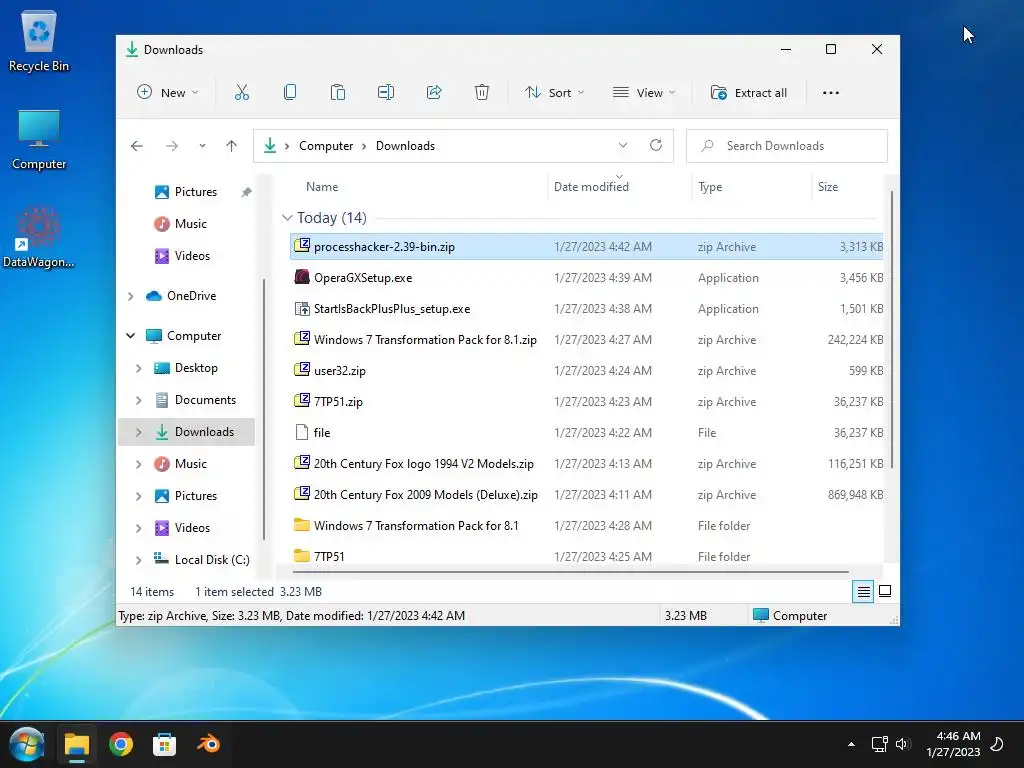Open the New dropdown menu

pos(167,93)
